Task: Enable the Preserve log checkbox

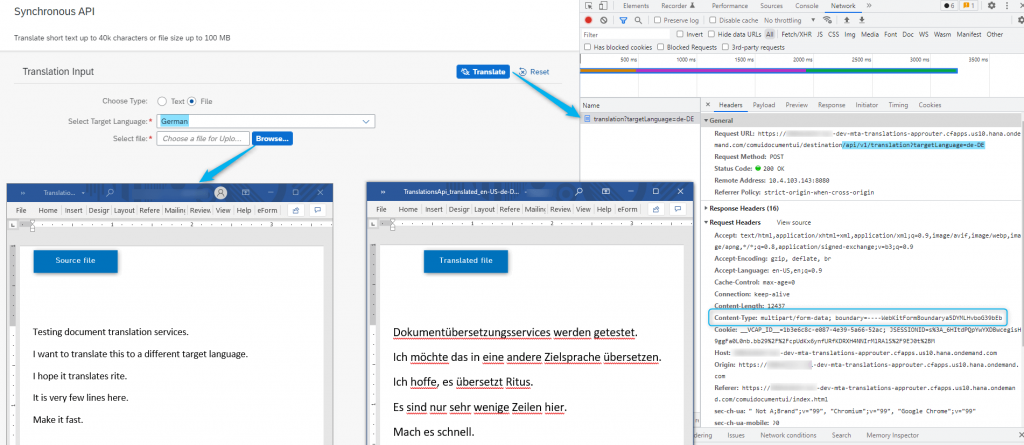Action: click(658, 20)
